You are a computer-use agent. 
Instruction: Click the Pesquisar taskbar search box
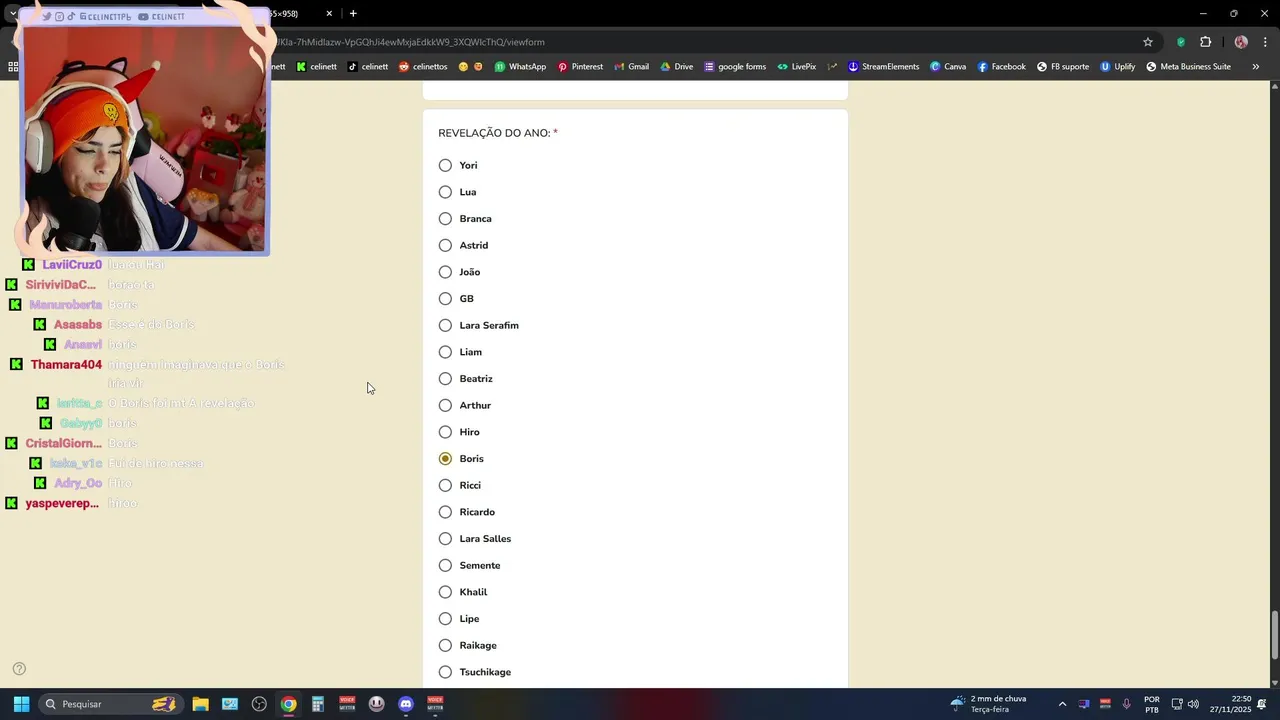(111, 704)
